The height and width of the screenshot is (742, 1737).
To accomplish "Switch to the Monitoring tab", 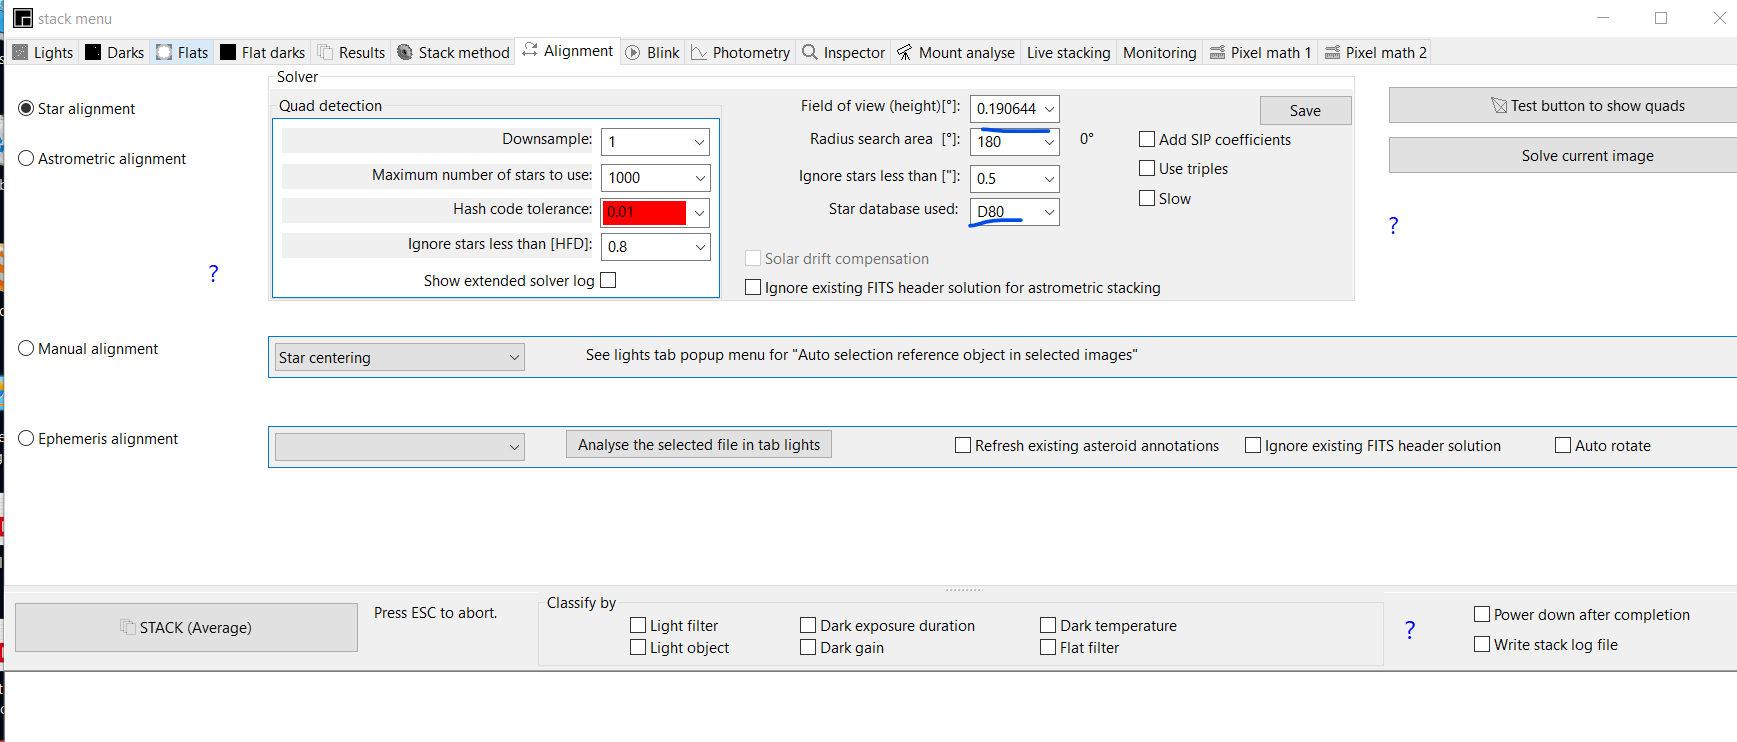I will [1159, 52].
